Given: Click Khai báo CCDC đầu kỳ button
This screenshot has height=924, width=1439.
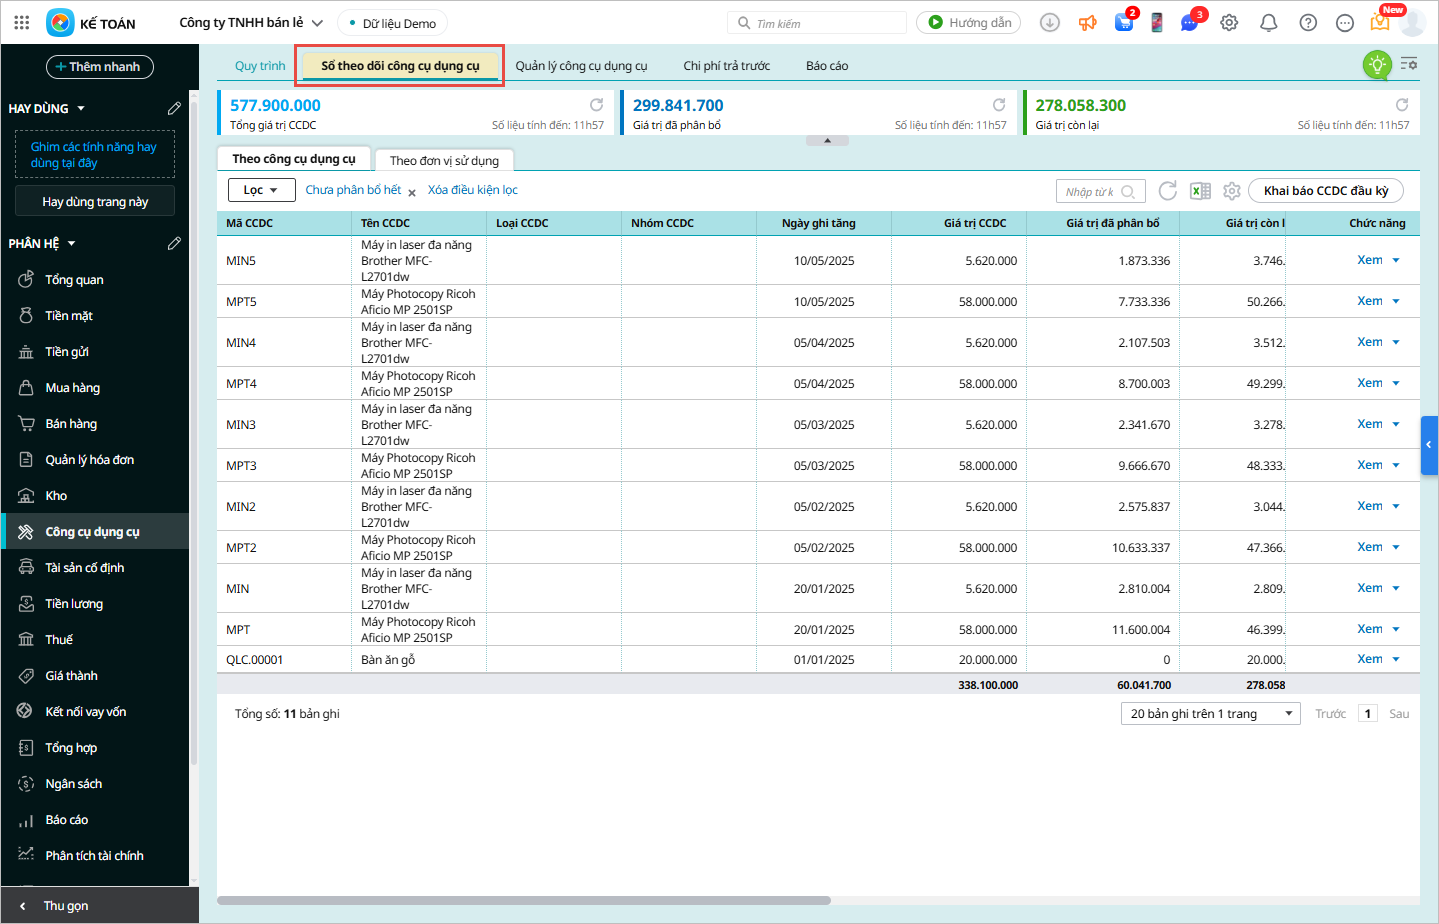Looking at the screenshot, I should (1325, 191).
